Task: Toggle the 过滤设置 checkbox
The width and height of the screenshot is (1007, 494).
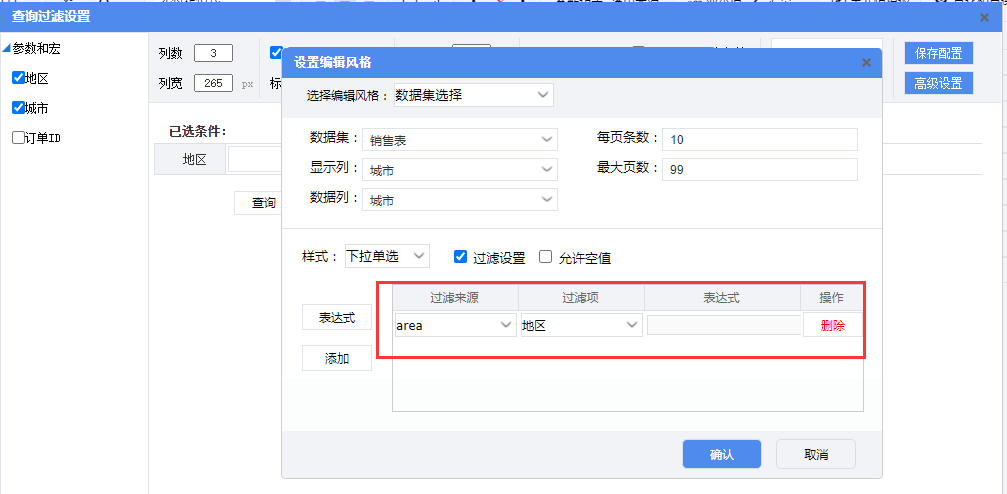Action: click(x=460, y=257)
